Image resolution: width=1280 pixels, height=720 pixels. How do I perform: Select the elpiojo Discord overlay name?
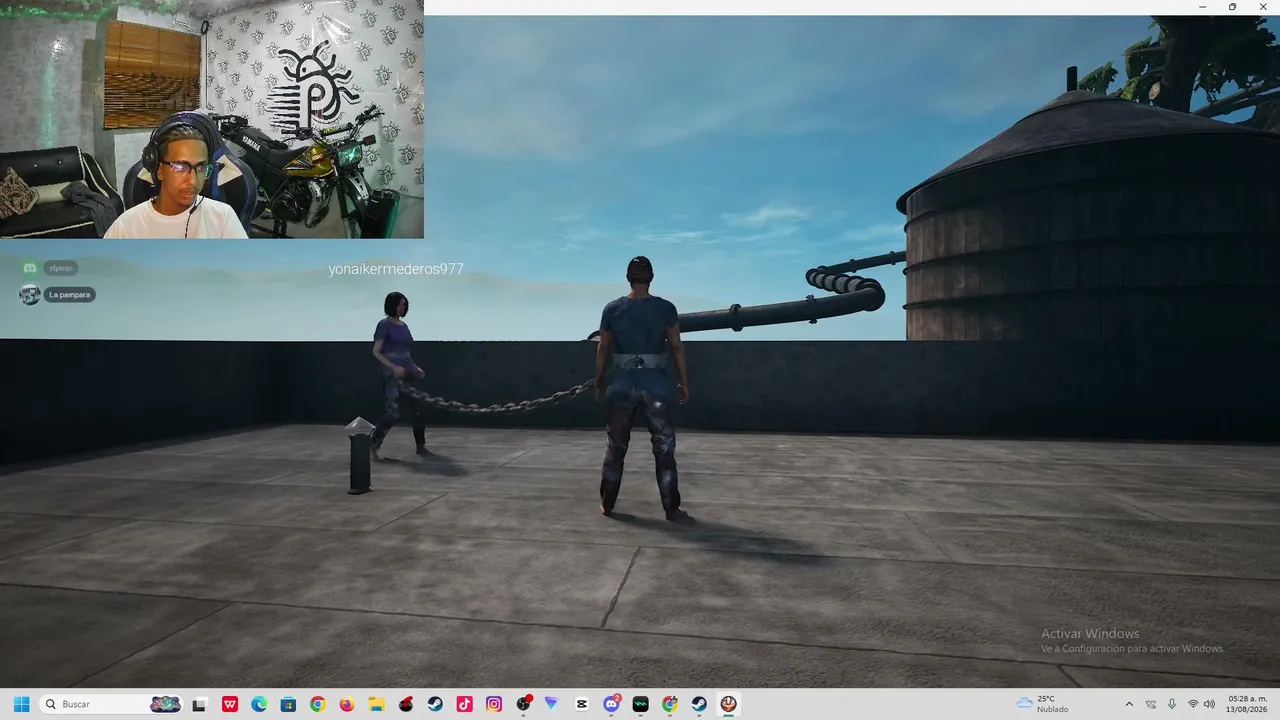[x=61, y=268]
